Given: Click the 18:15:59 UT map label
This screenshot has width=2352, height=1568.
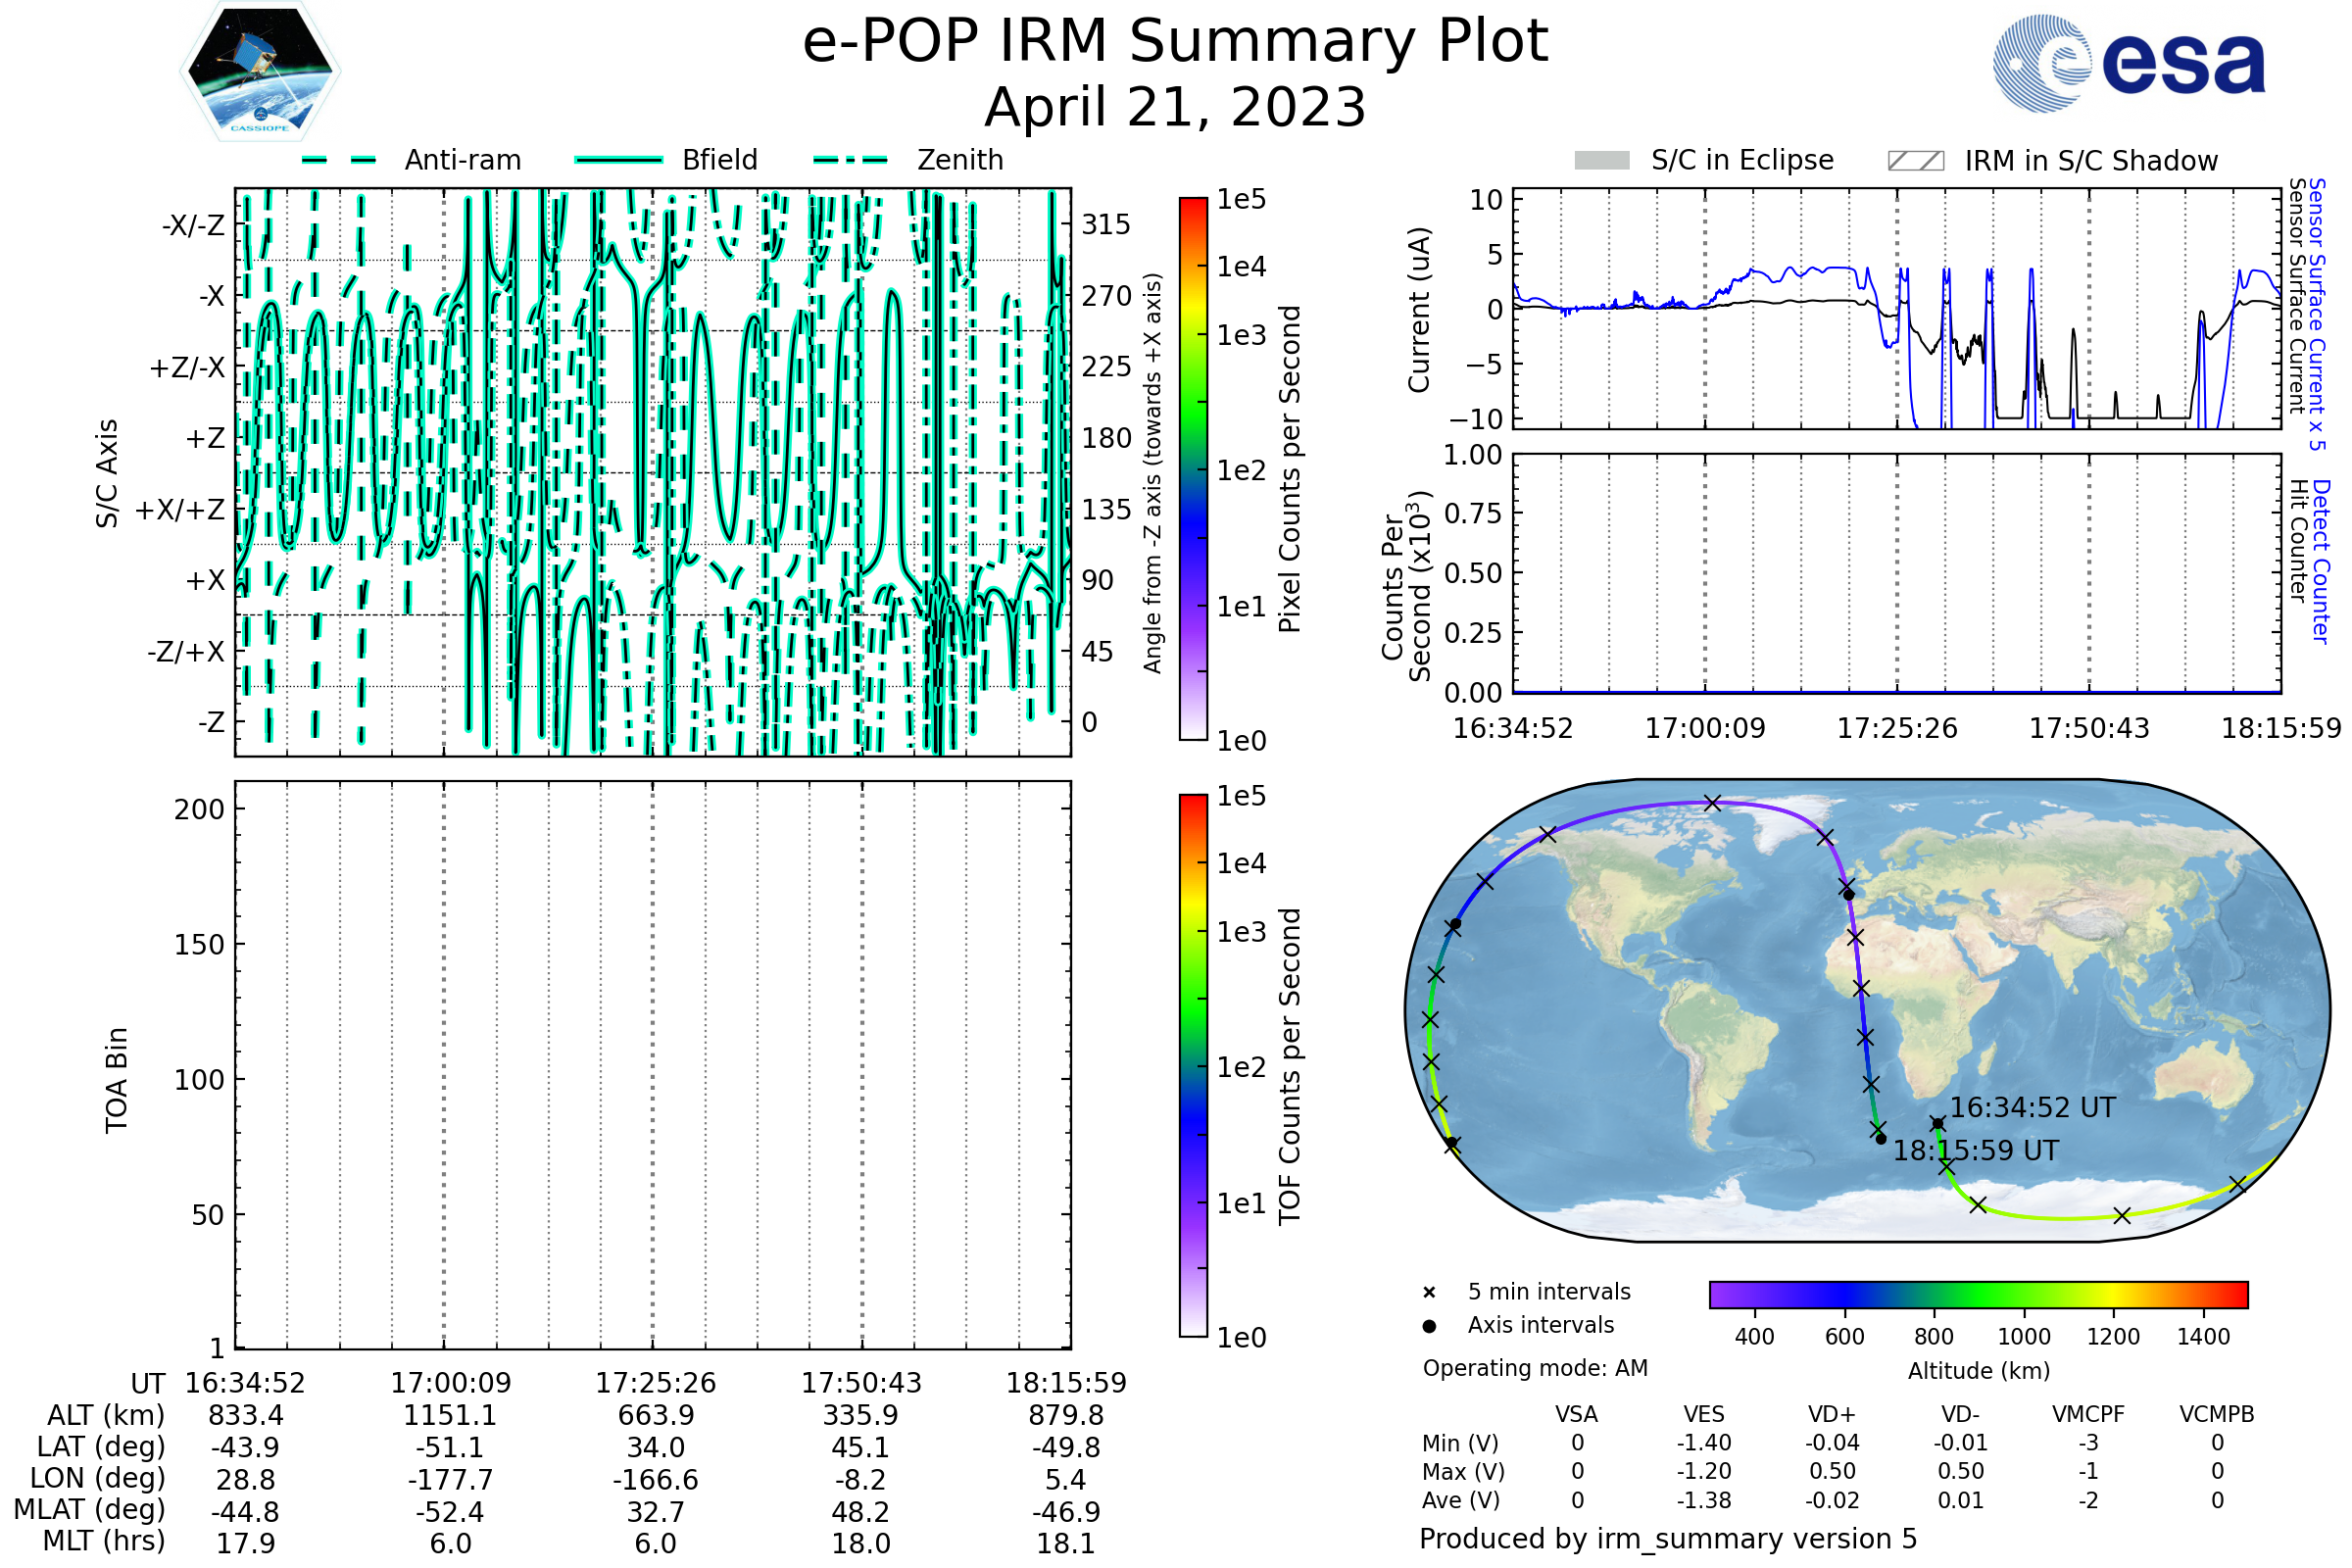Looking at the screenshot, I should click(1976, 1151).
